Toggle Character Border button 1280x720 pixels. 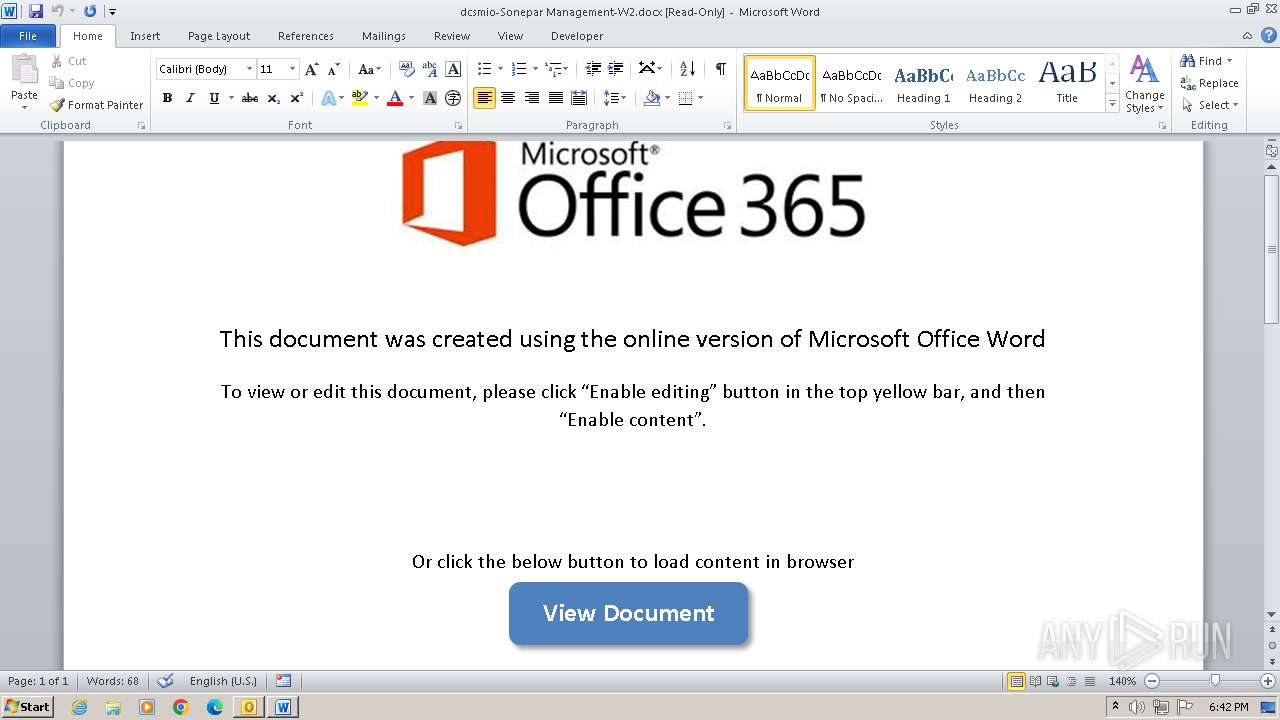[453, 69]
